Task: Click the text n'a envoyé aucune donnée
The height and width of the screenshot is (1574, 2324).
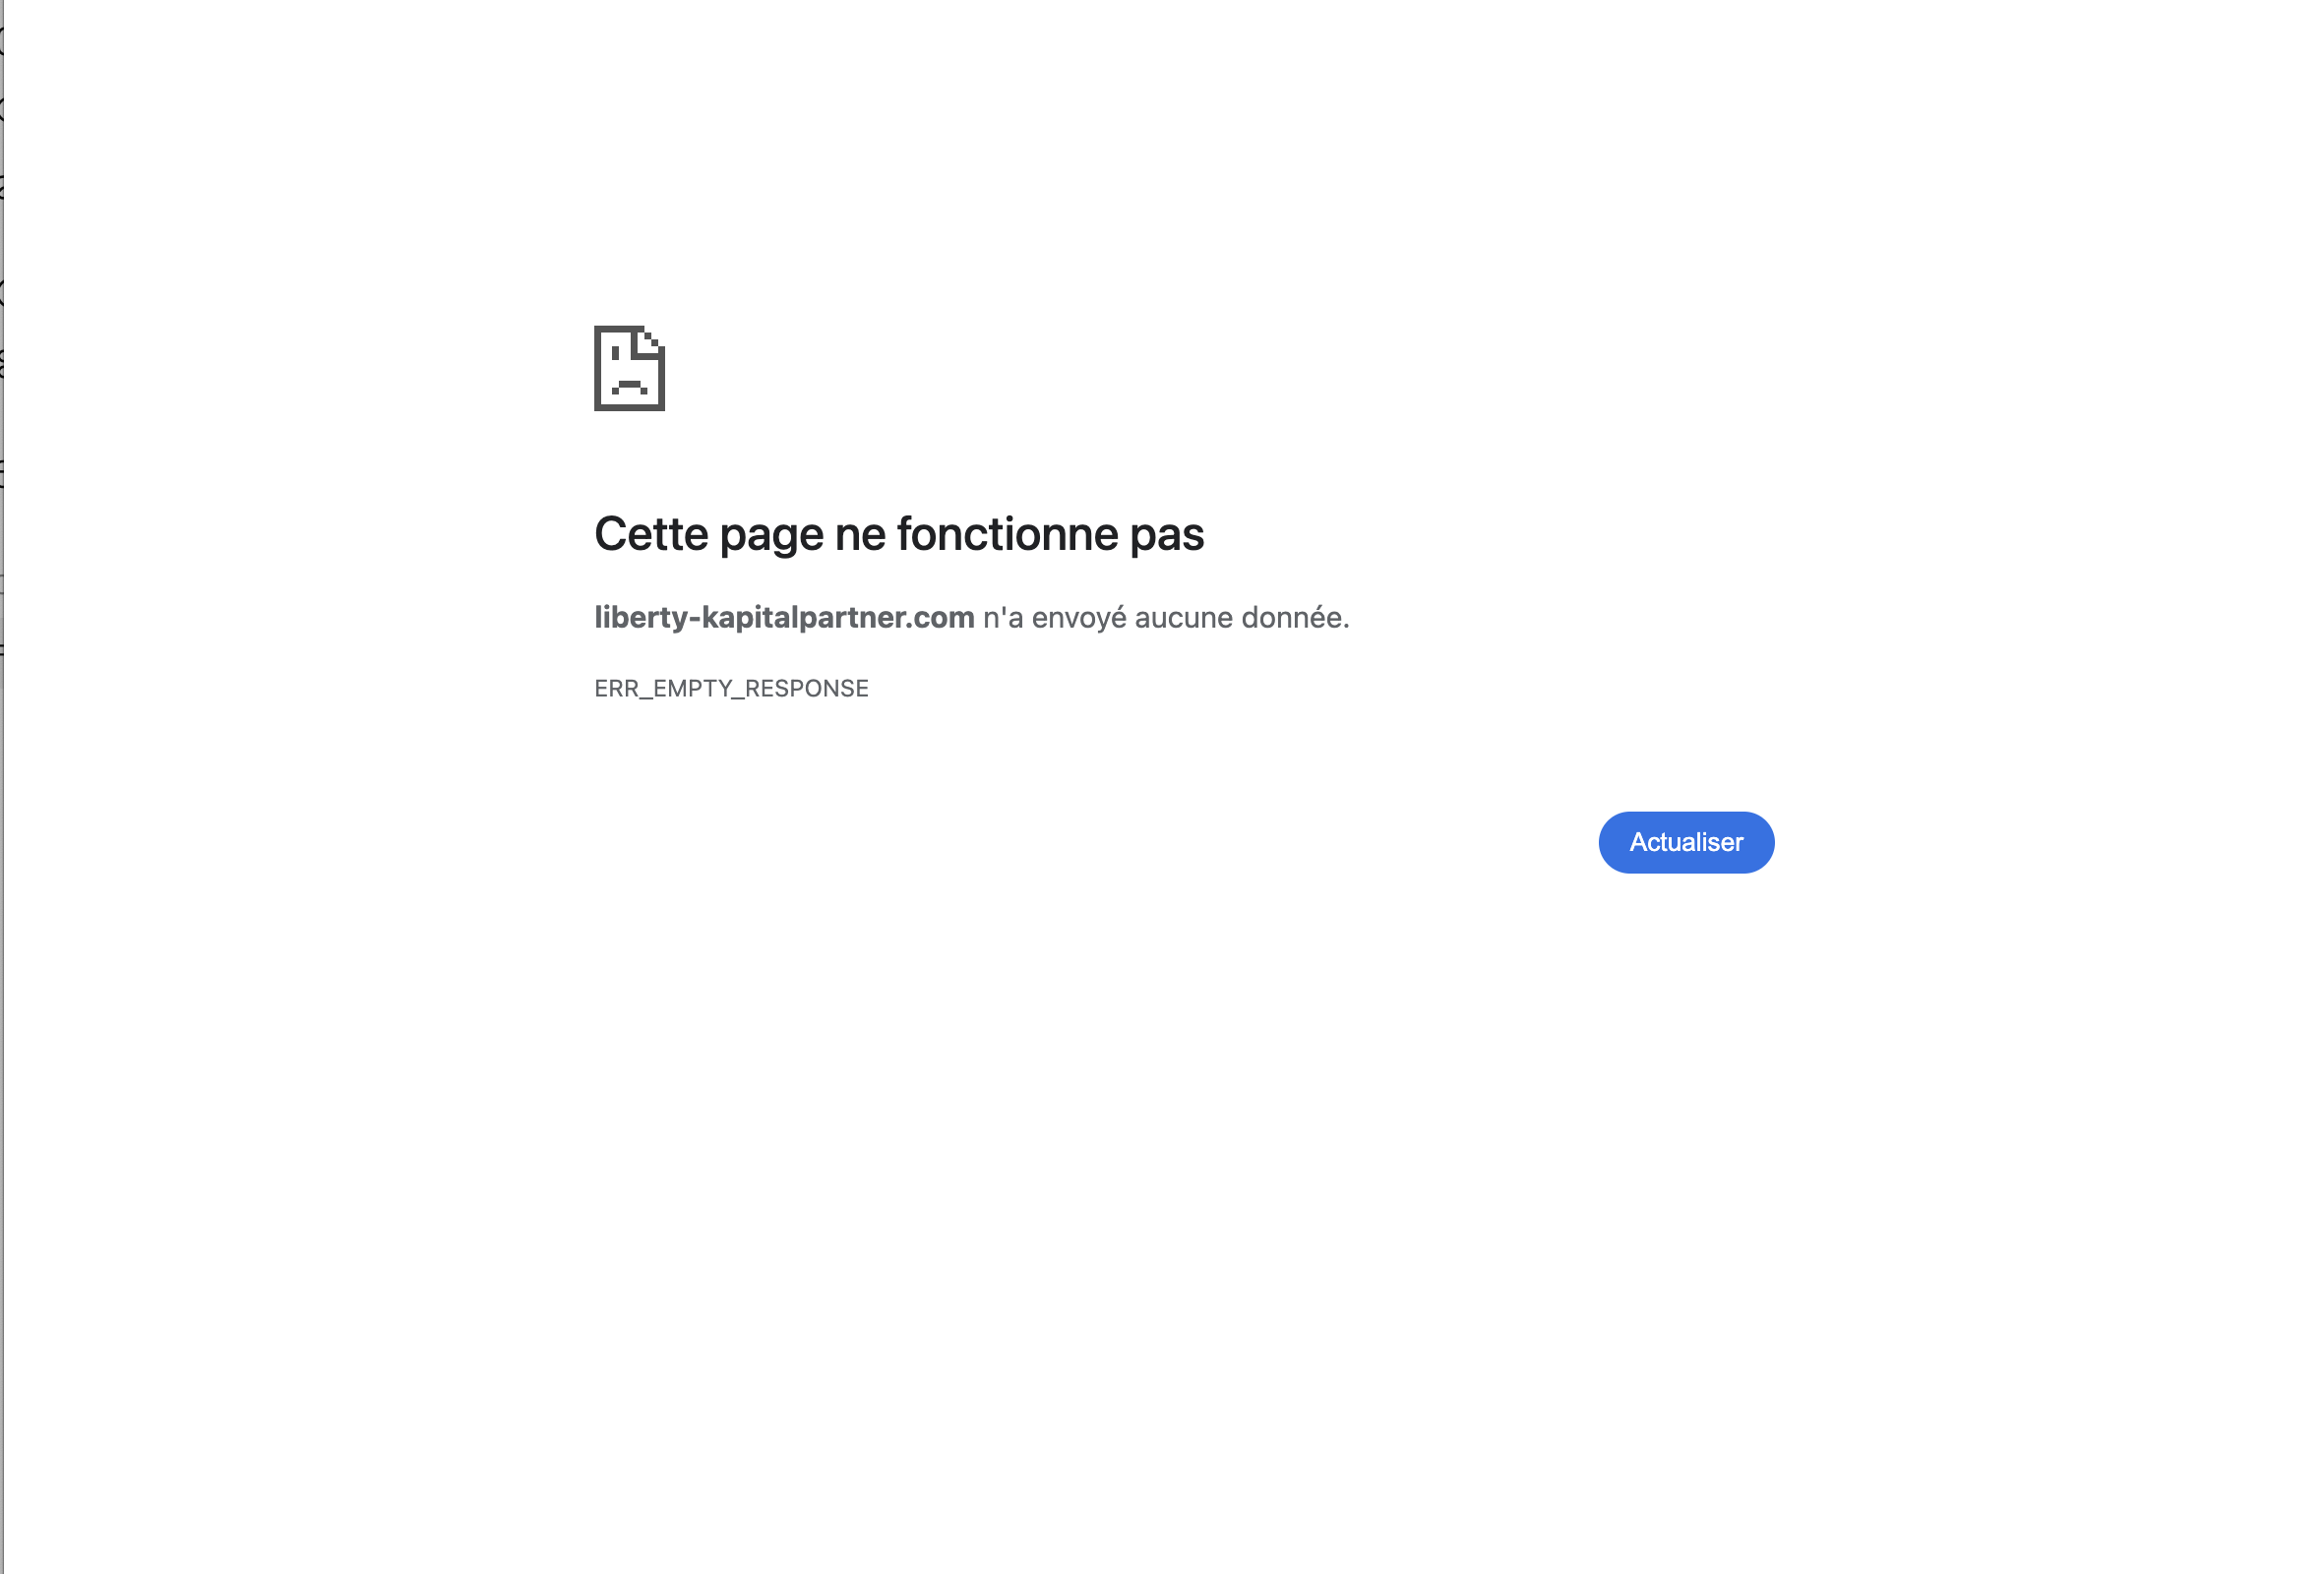Action: pyautogui.click(x=1166, y=617)
